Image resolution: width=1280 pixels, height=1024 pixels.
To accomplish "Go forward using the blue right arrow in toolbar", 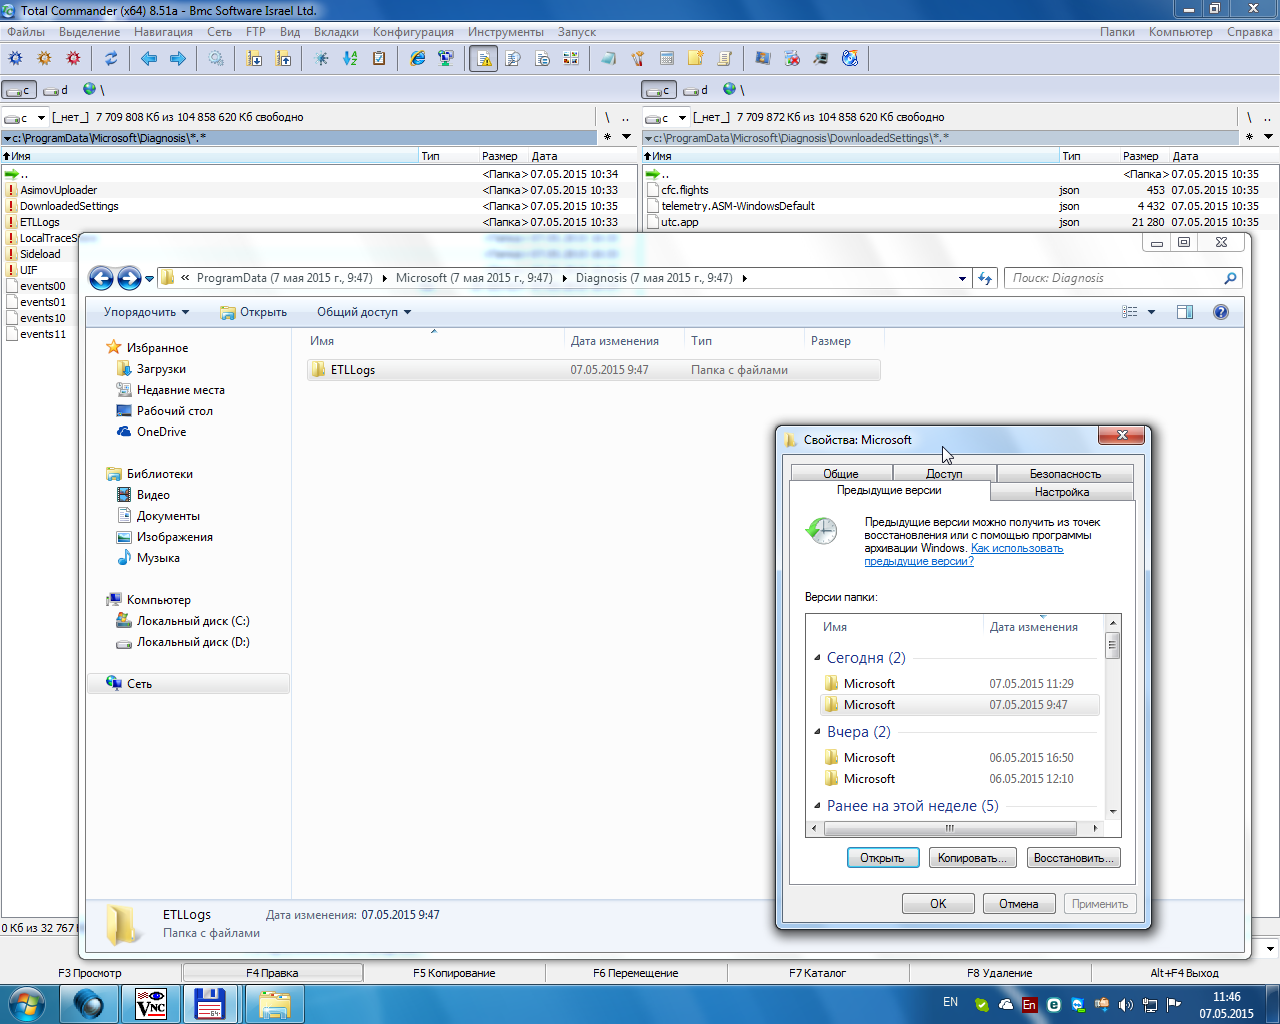I will 178,59.
